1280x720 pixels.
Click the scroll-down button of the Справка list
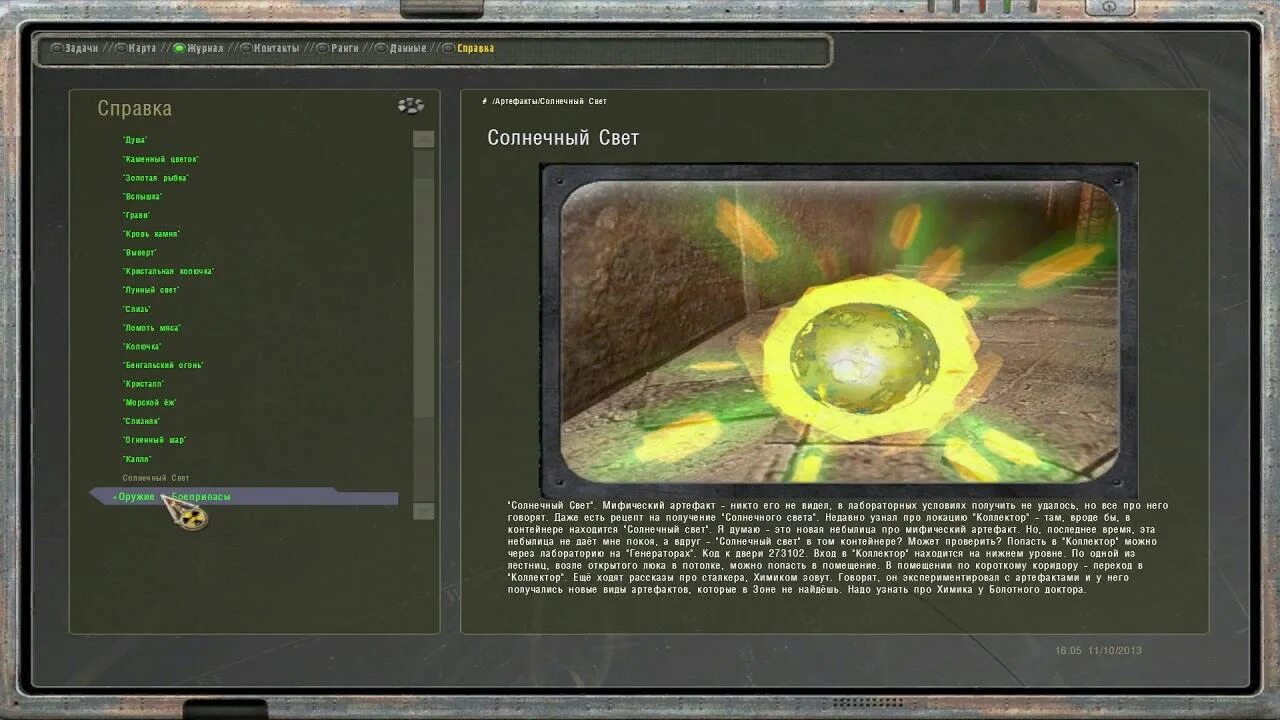pyautogui.click(x=424, y=511)
